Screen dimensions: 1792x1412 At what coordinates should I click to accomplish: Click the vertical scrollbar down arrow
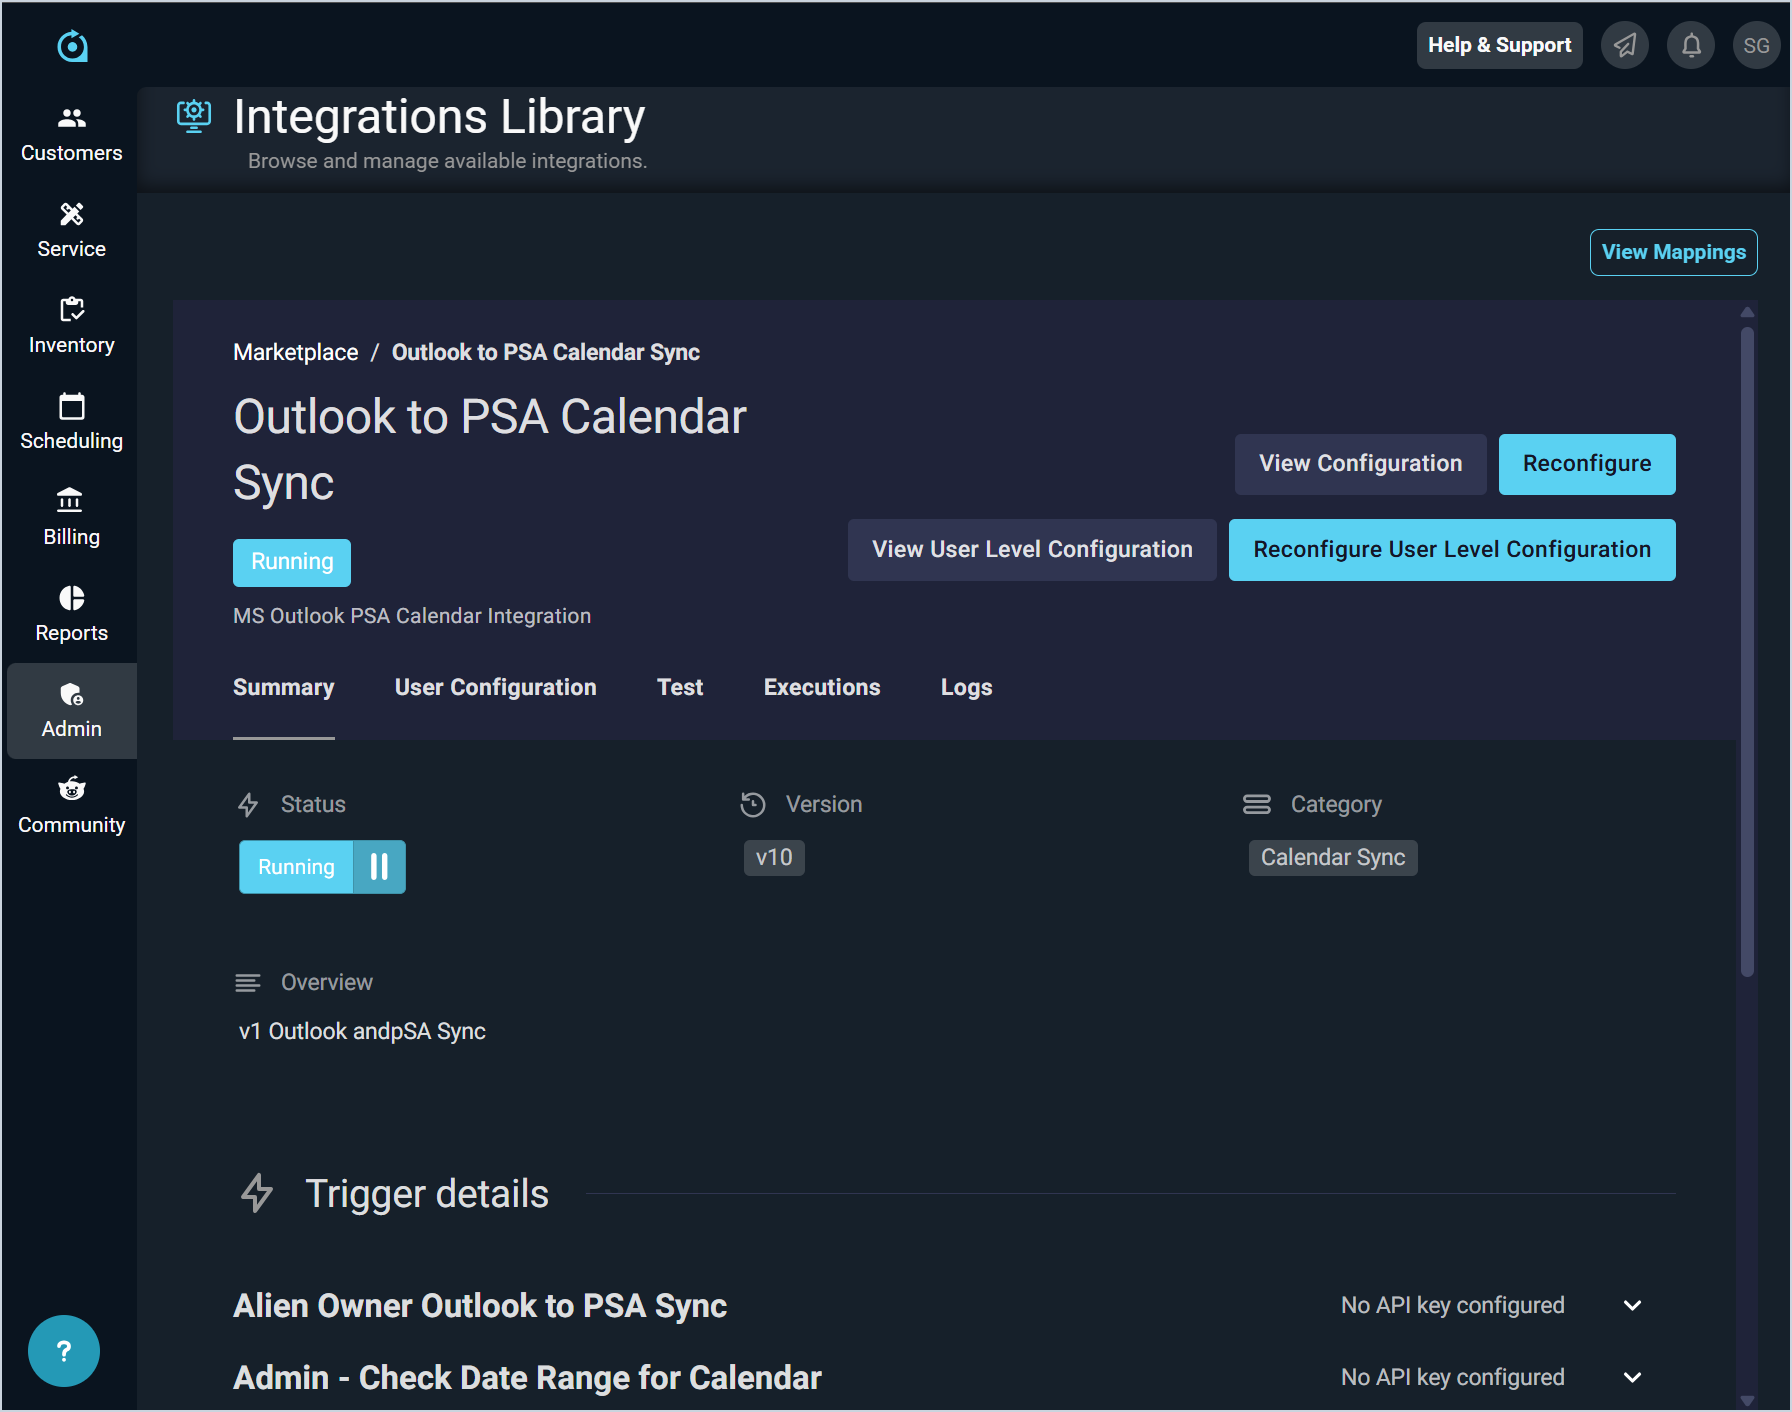[x=1747, y=1400]
